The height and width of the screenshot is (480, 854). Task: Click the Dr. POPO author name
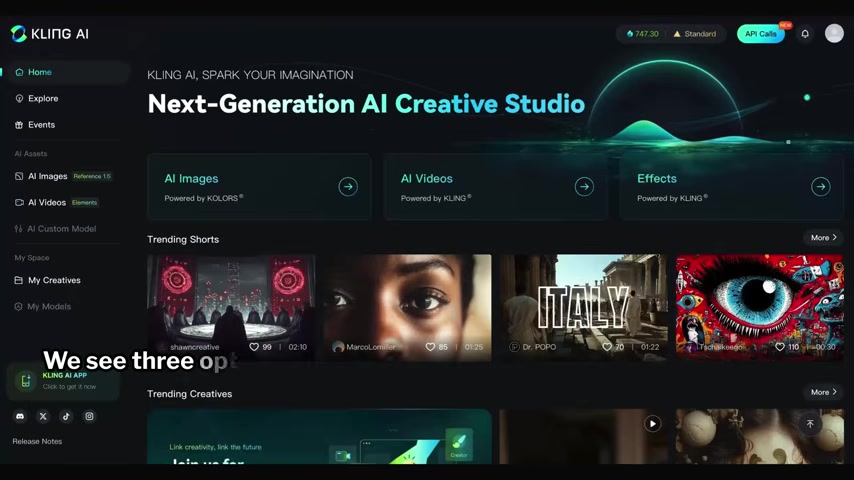pyautogui.click(x=539, y=347)
